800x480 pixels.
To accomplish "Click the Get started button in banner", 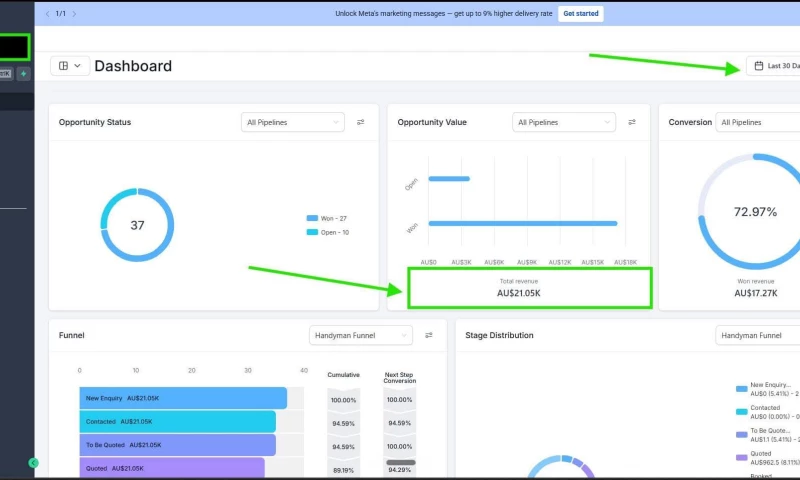I will (581, 14).
